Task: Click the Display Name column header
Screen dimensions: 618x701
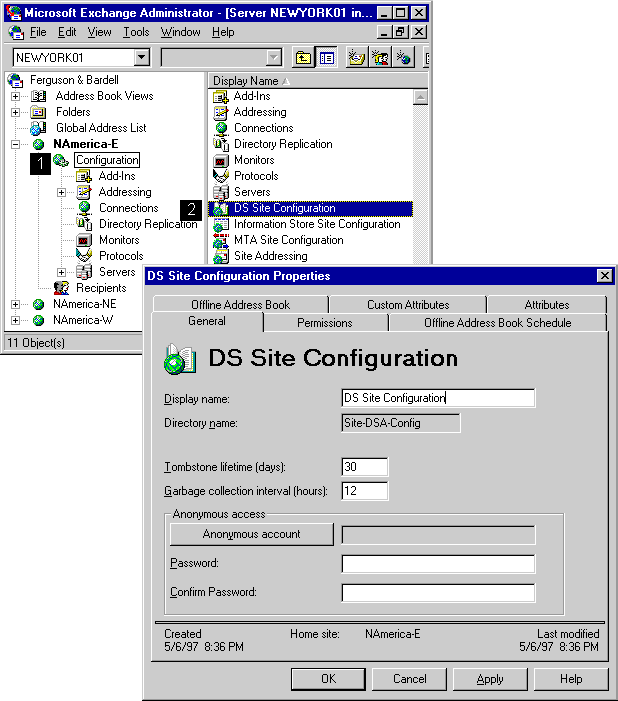Action: [x=318, y=81]
